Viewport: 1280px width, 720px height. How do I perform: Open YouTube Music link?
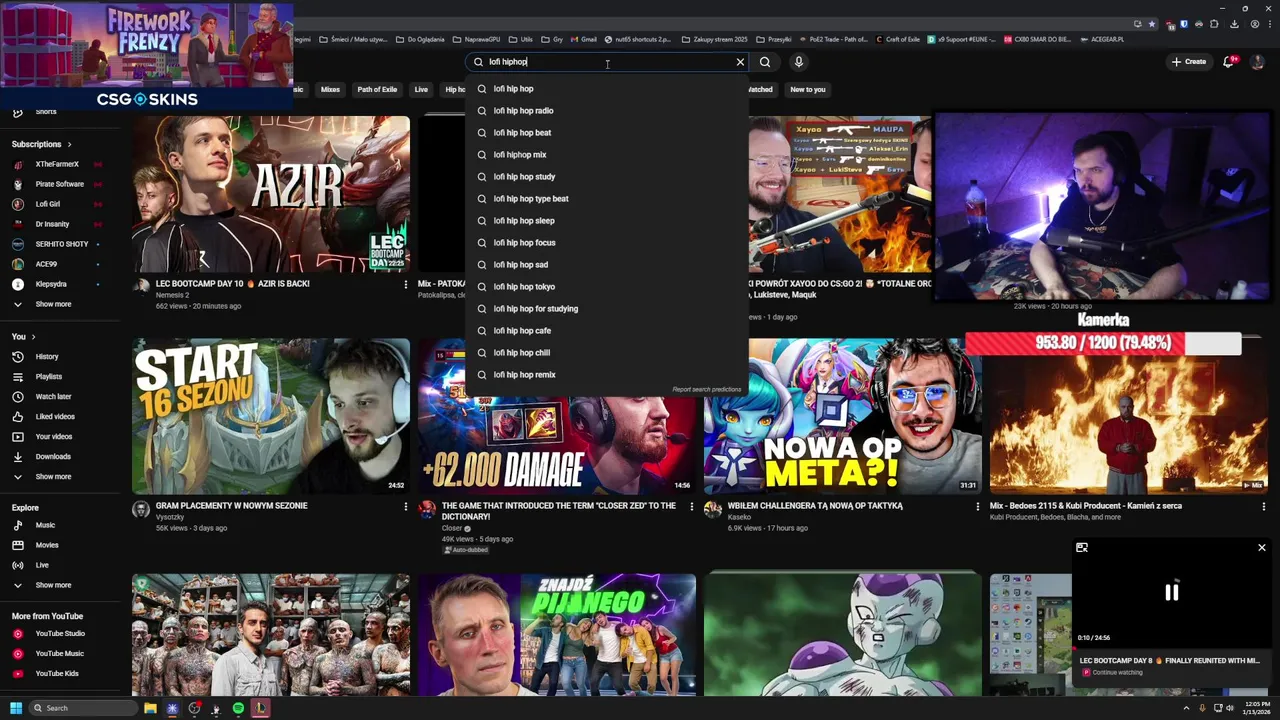point(58,654)
